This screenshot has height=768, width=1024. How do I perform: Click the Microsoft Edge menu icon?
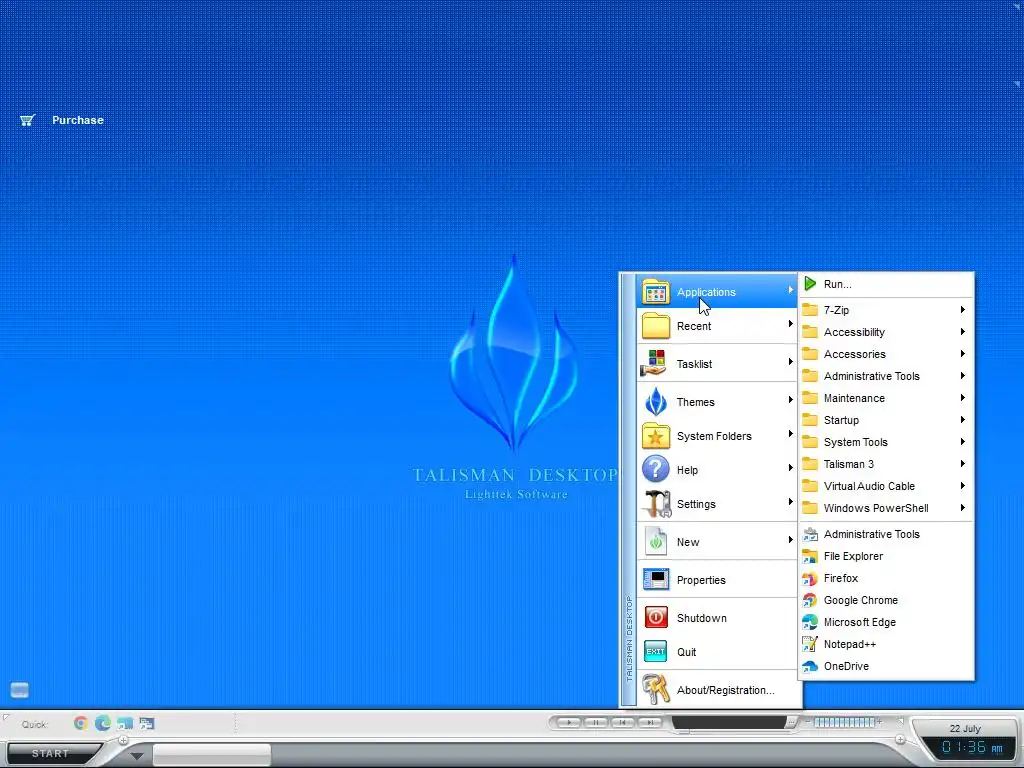pyautogui.click(x=810, y=622)
